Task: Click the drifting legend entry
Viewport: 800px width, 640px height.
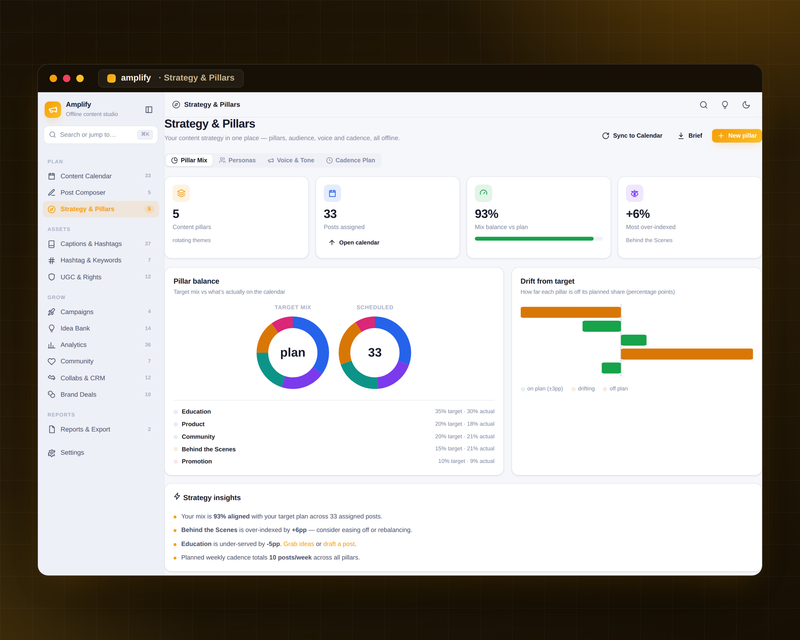Action: (583, 389)
